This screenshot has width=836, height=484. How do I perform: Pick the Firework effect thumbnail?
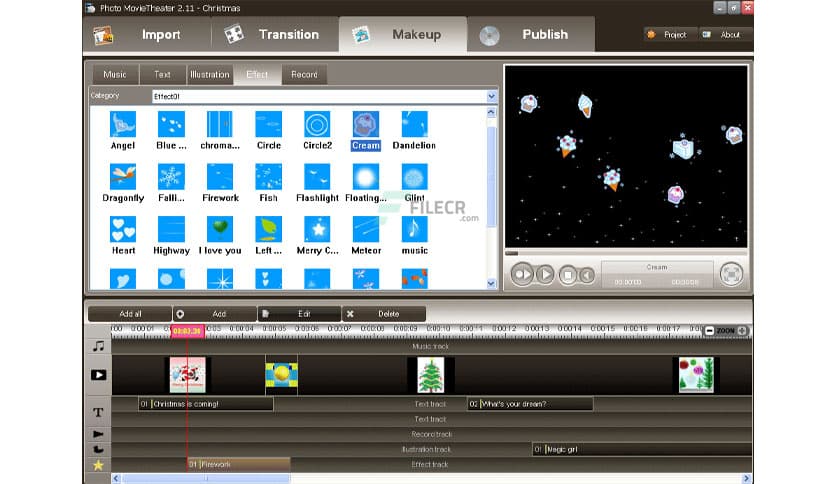tap(220, 177)
